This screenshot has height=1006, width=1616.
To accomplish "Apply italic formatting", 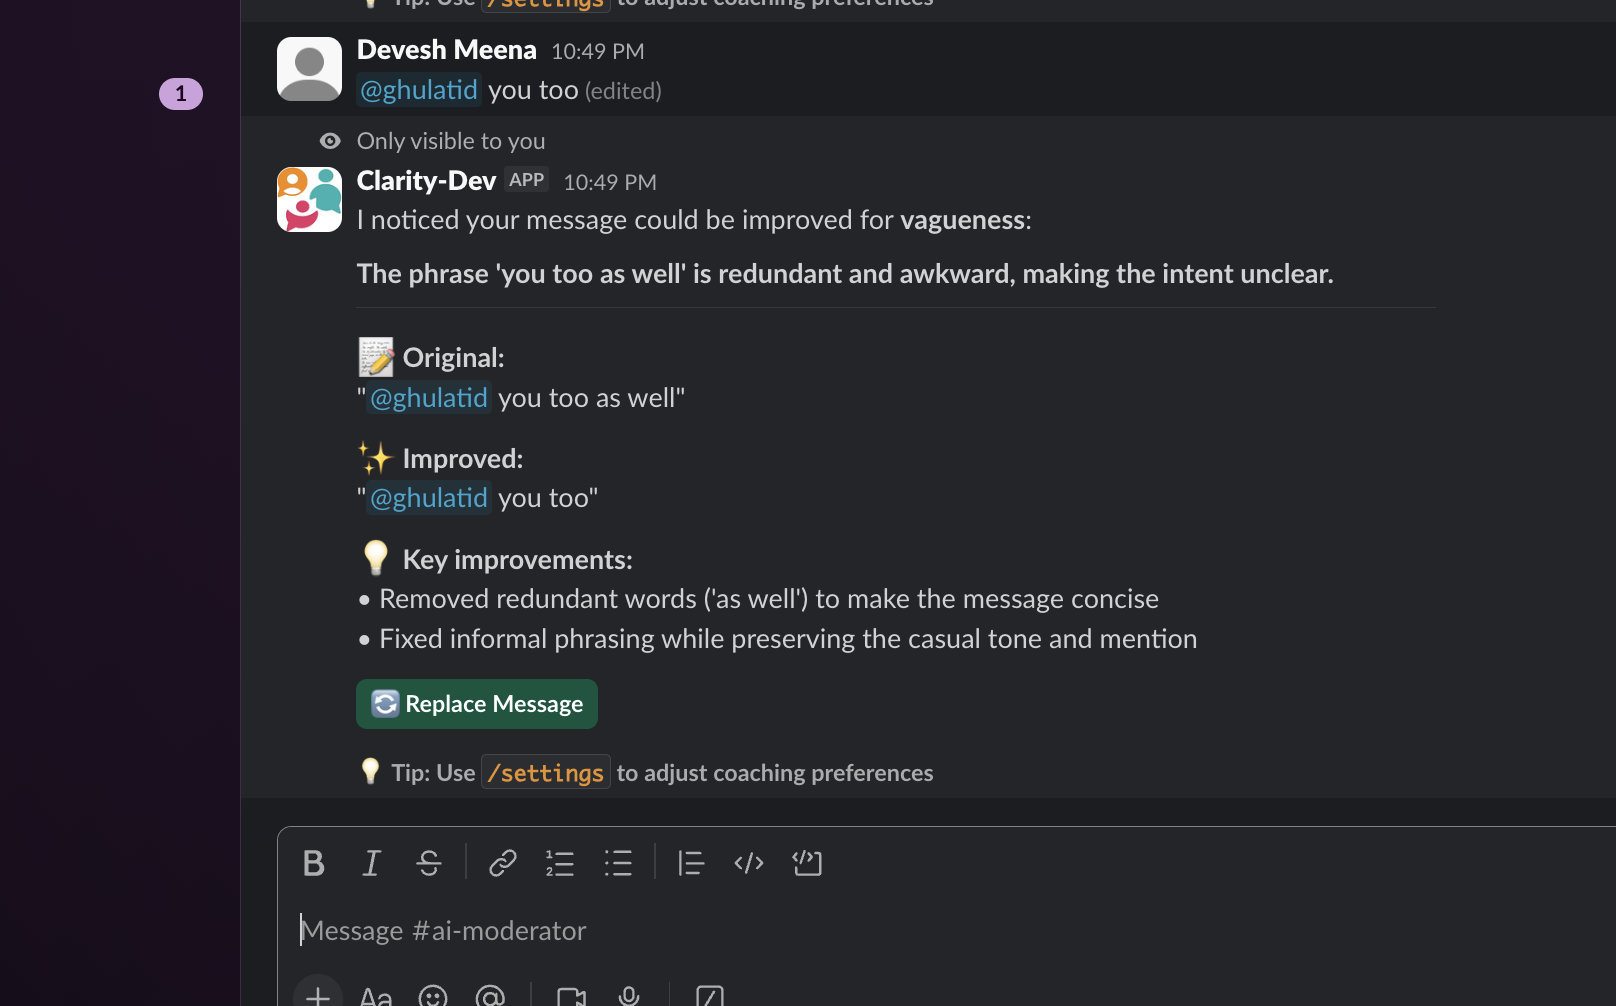I will [x=371, y=863].
